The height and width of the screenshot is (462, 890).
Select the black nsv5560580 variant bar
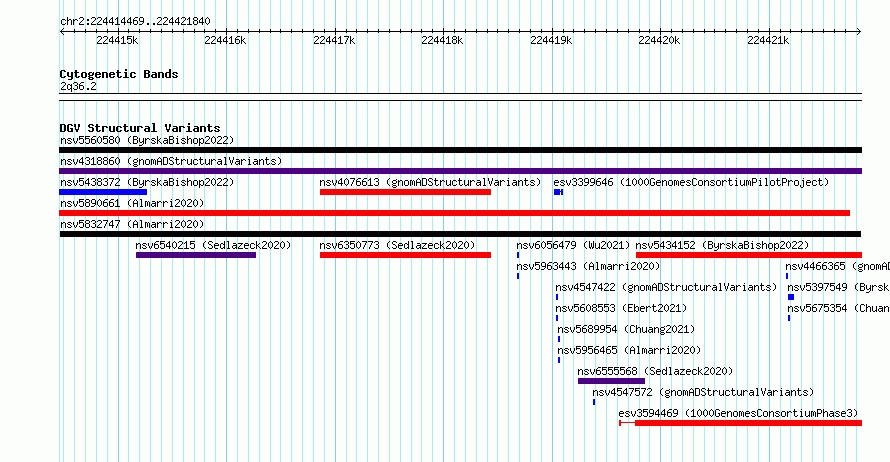[460, 150]
